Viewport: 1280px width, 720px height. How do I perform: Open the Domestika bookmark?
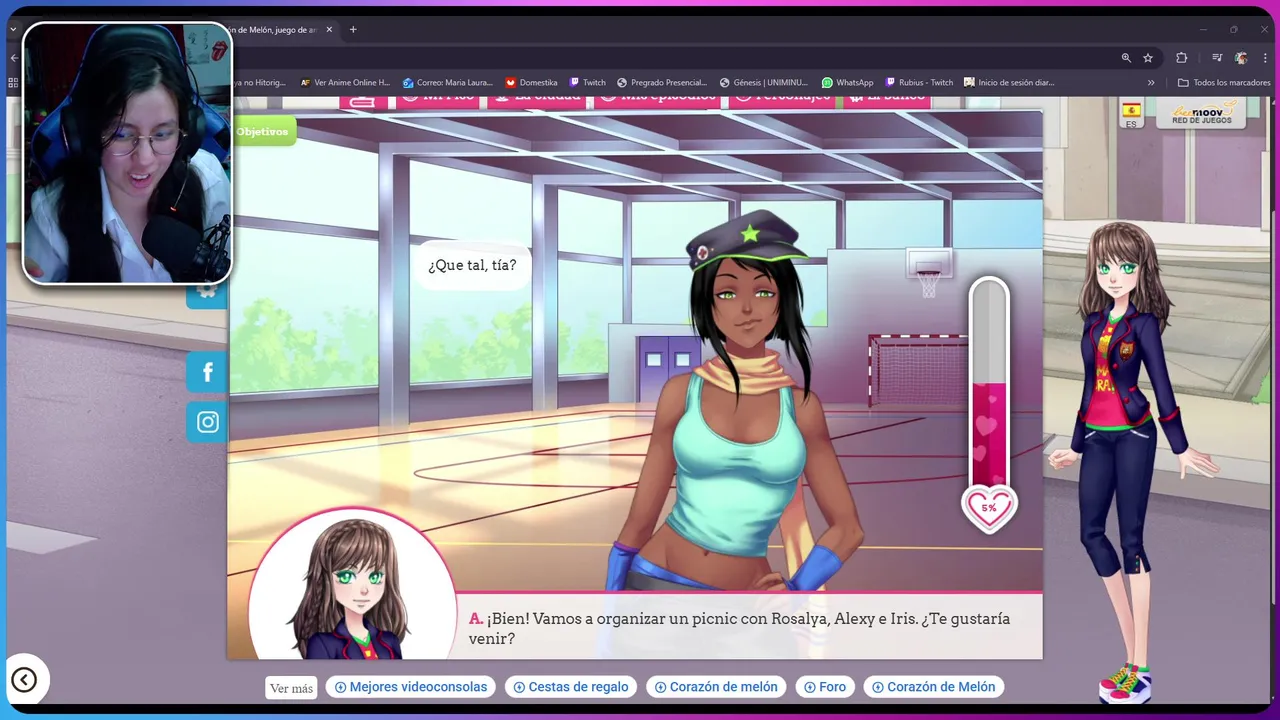[531, 83]
